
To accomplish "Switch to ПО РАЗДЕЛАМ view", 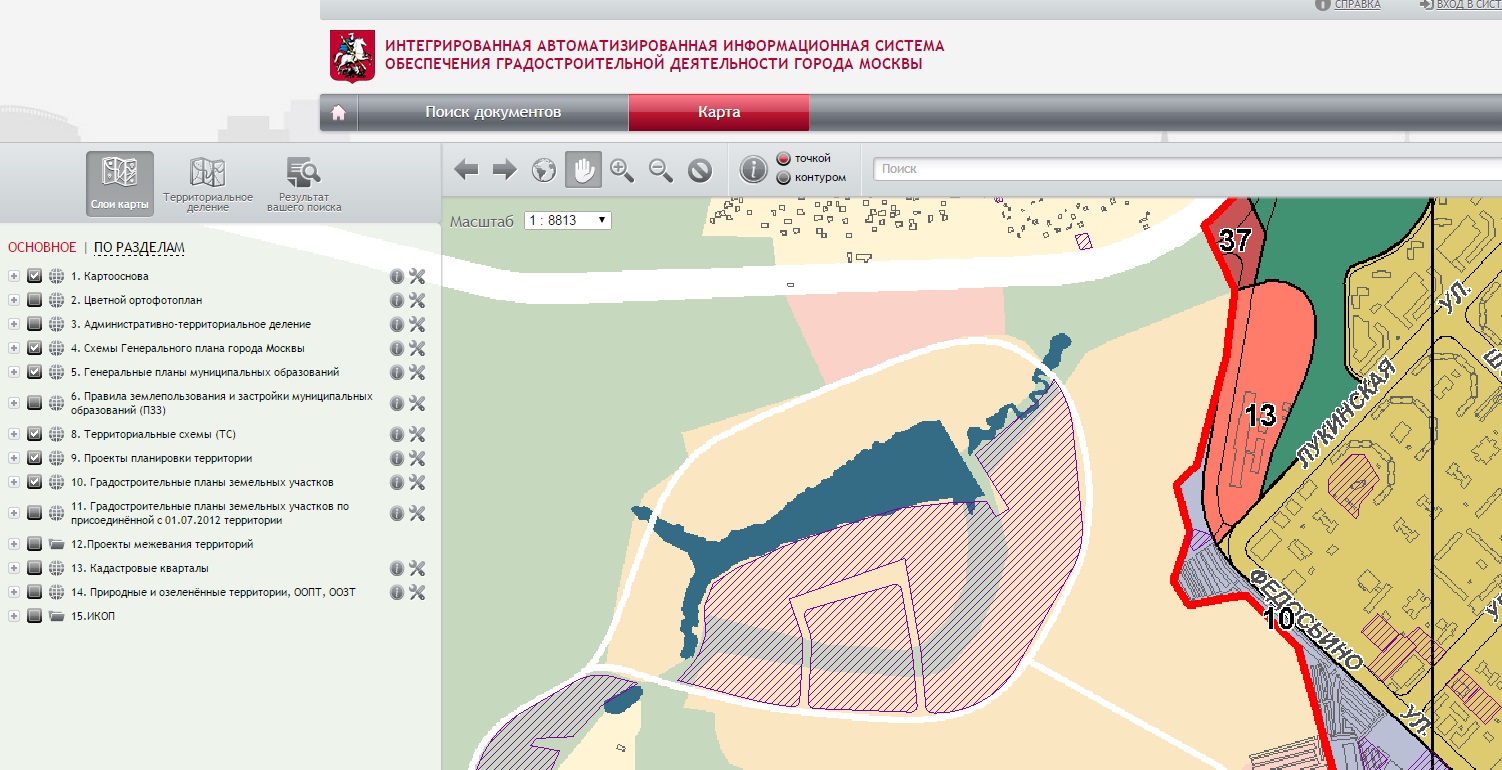I will (139, 248).
